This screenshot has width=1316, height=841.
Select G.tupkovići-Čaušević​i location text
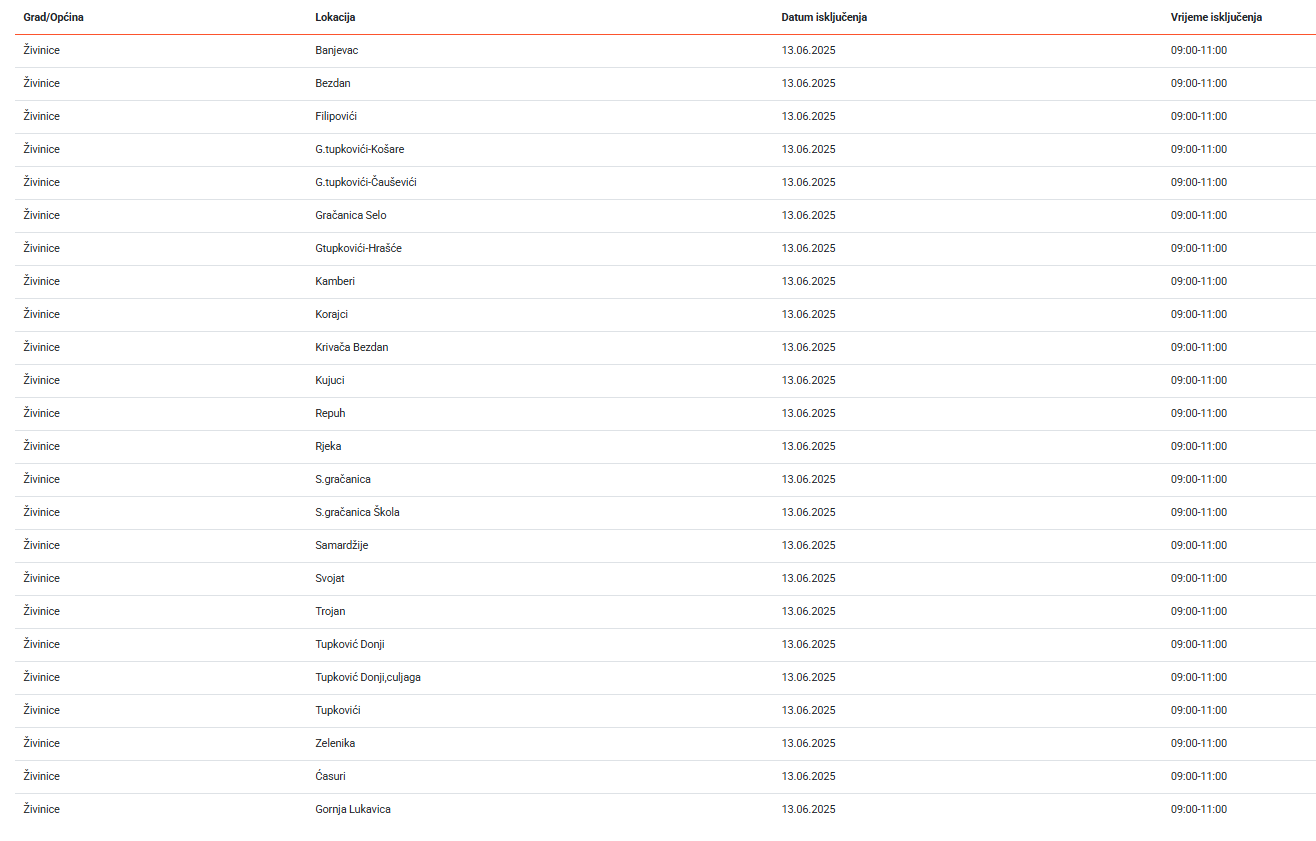pyautogui.click(x=365, y=182)
